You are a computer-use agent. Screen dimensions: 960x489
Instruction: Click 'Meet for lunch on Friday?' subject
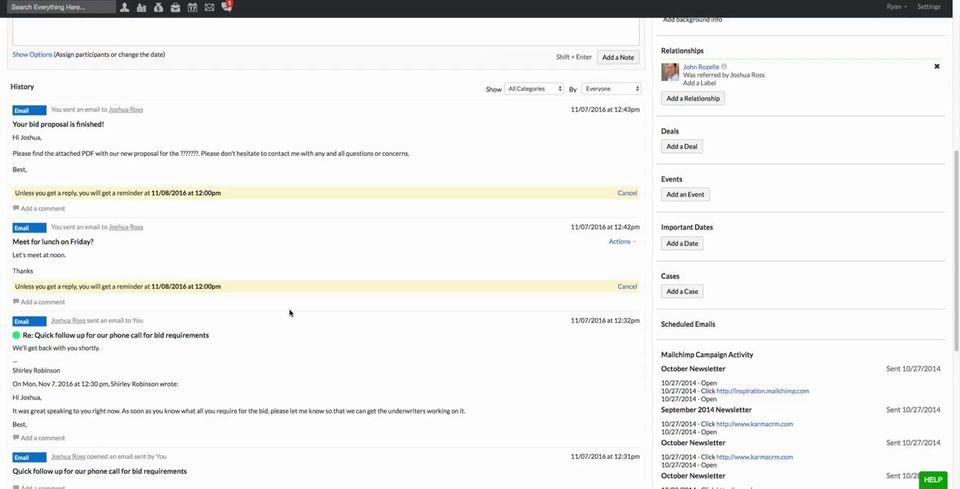pyautogui.click(x=53, y=242)
